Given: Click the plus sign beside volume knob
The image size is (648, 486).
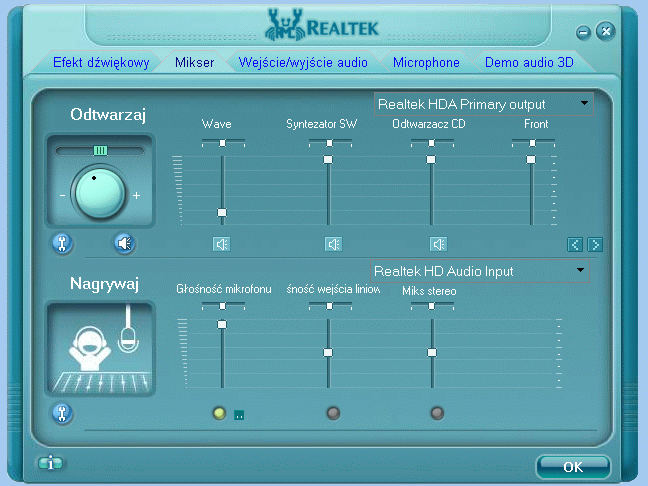Looking at the screenshot, I should pyautogui.click(x=136, y=195).
